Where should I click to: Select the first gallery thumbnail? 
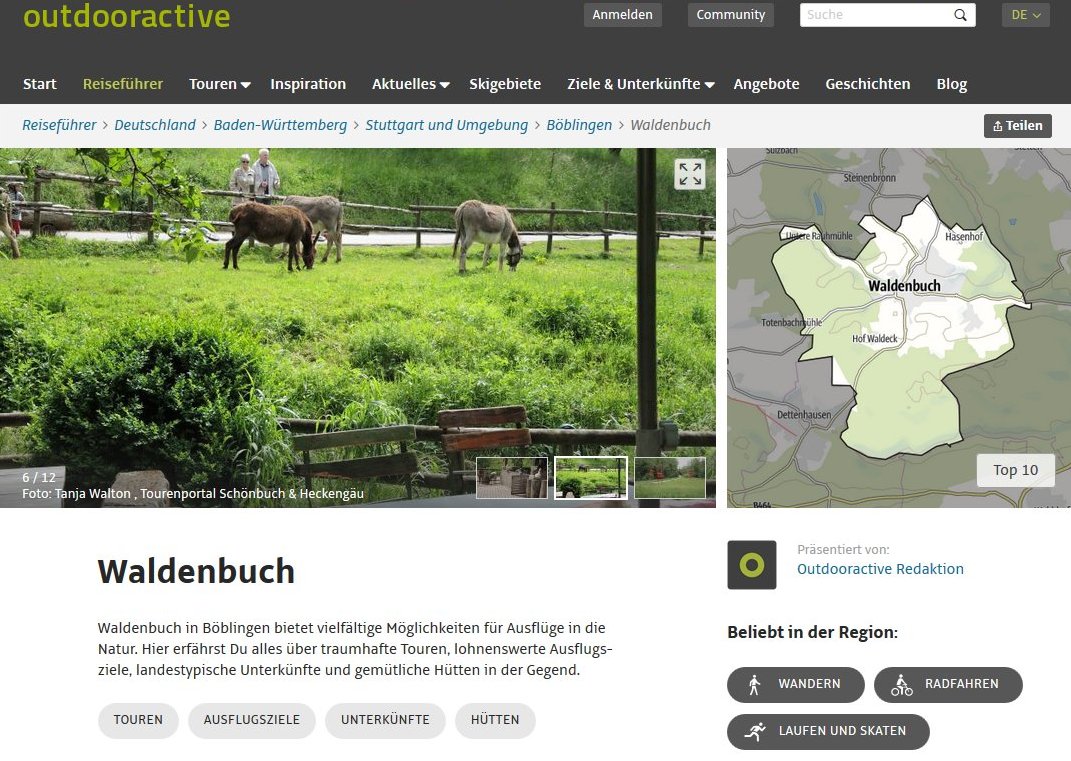tap(511, 478)
